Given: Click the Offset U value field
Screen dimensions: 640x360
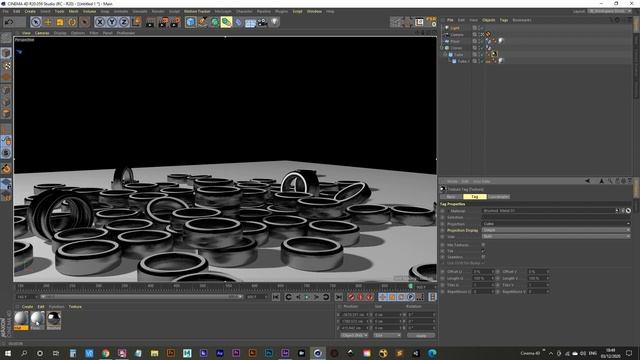Looking at the screenshot, I should click(482, 271).
